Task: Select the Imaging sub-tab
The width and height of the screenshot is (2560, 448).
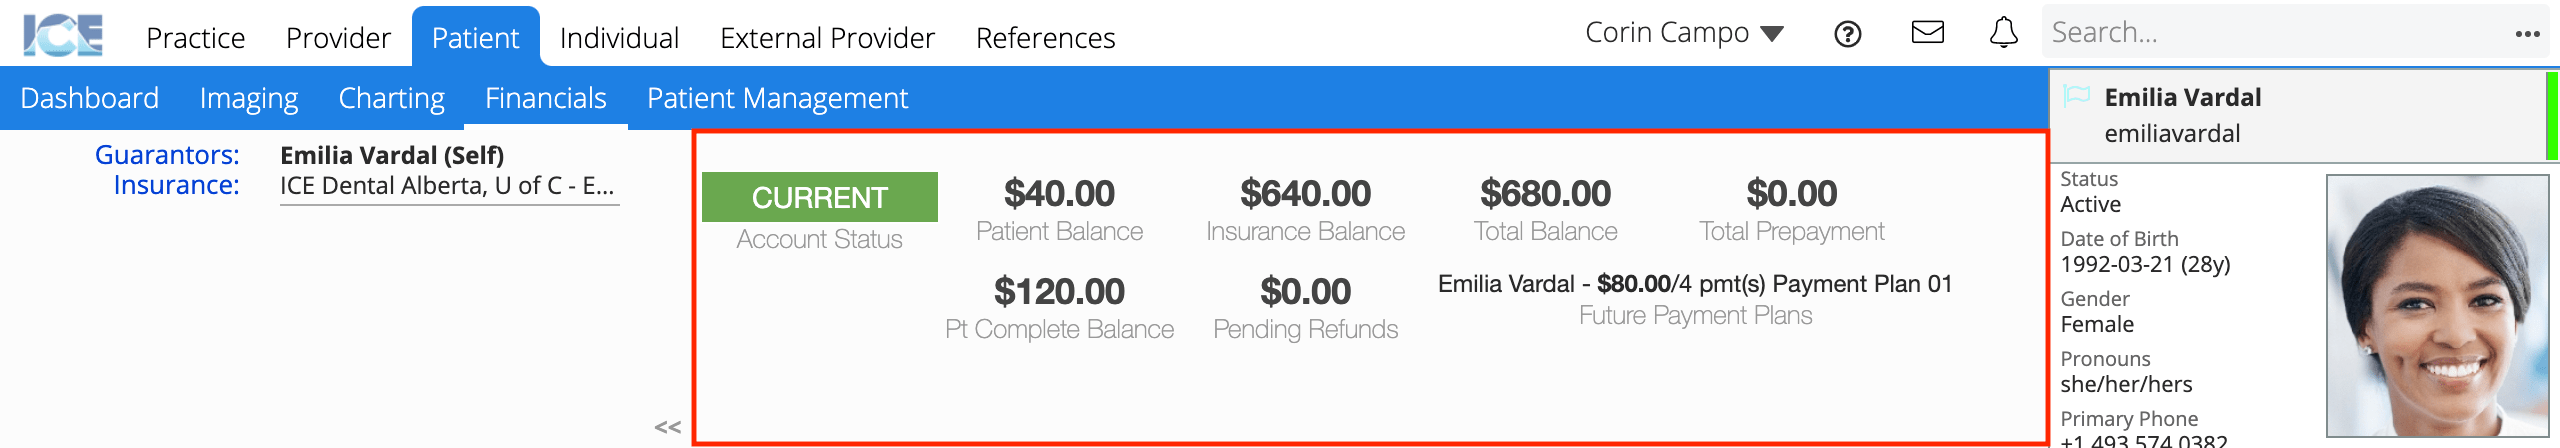Action: pos(249,98)
